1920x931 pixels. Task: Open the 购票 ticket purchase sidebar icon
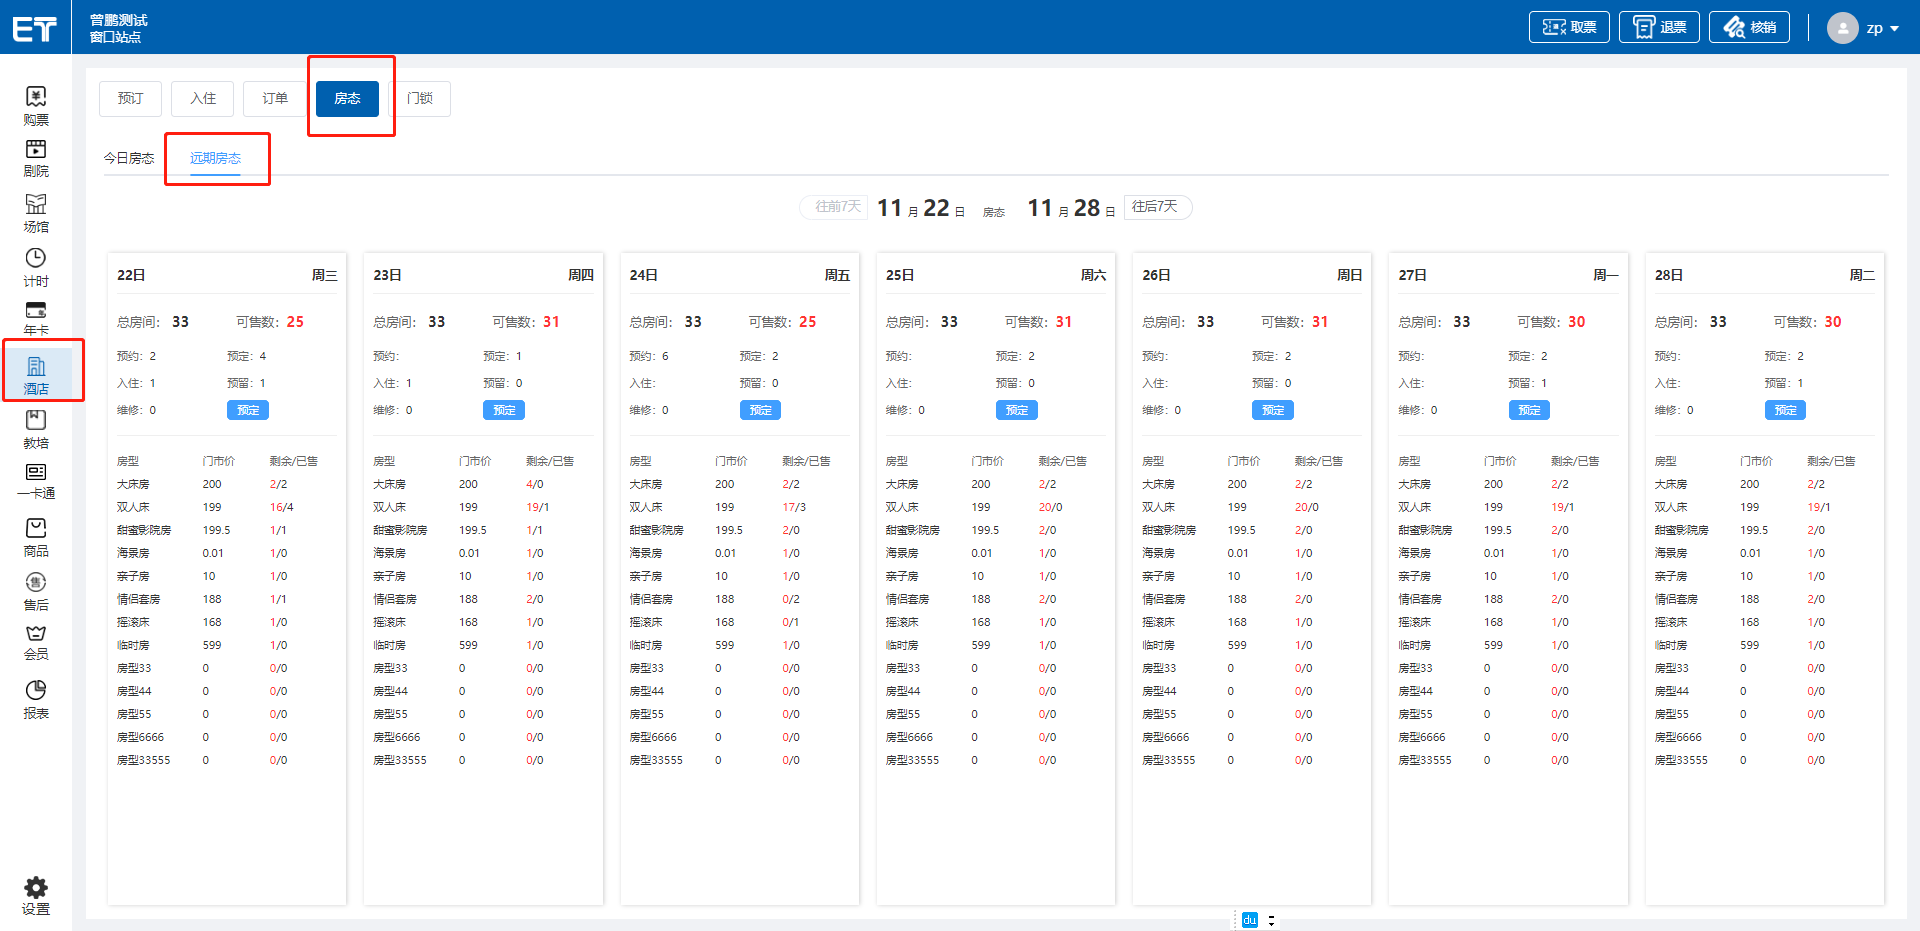36,106
